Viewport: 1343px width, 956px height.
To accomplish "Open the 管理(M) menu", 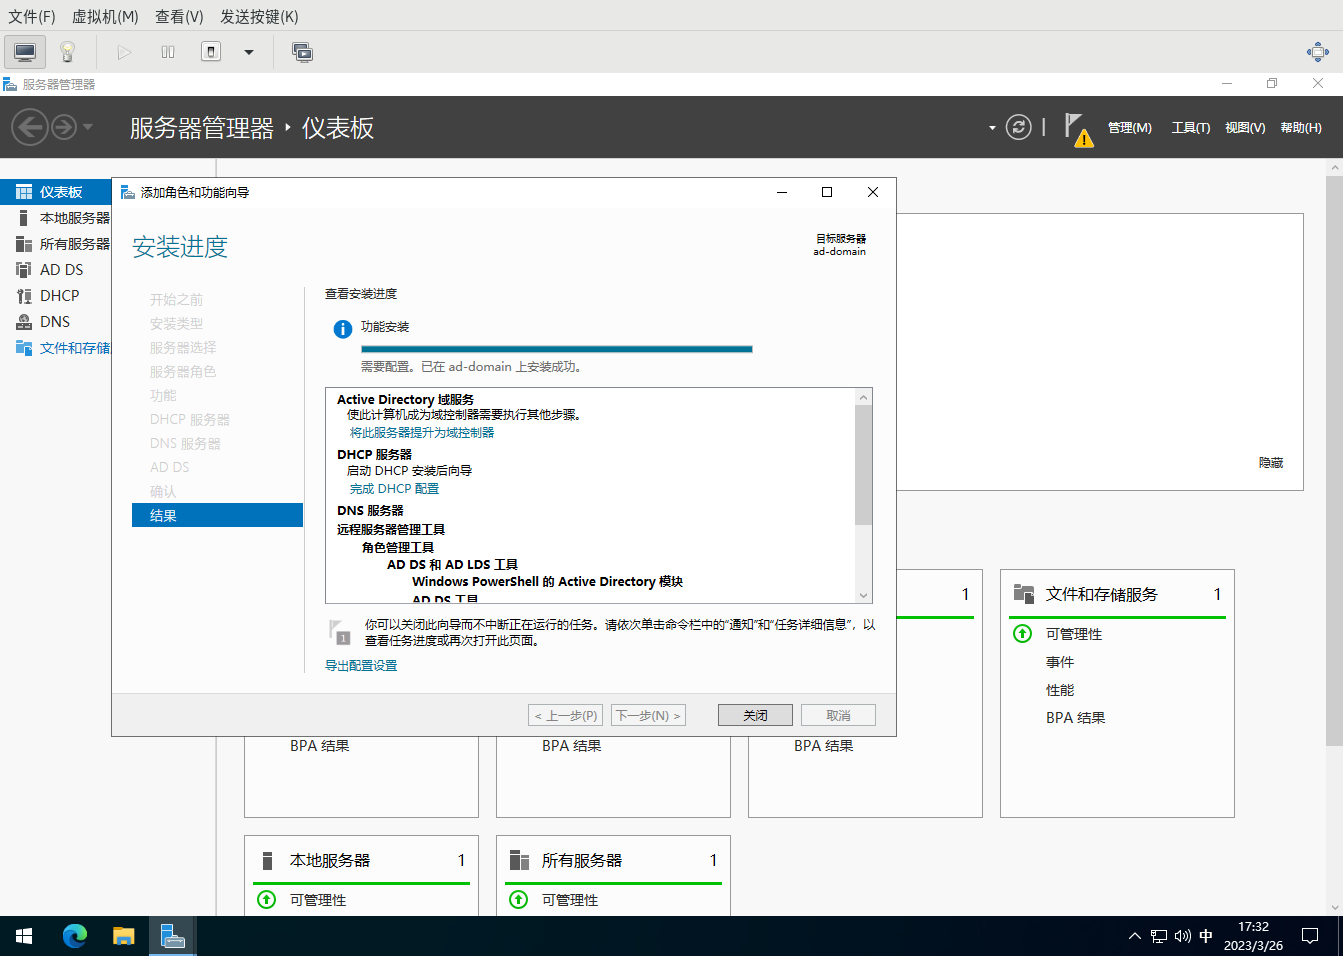I will [x=1129, y=128].
